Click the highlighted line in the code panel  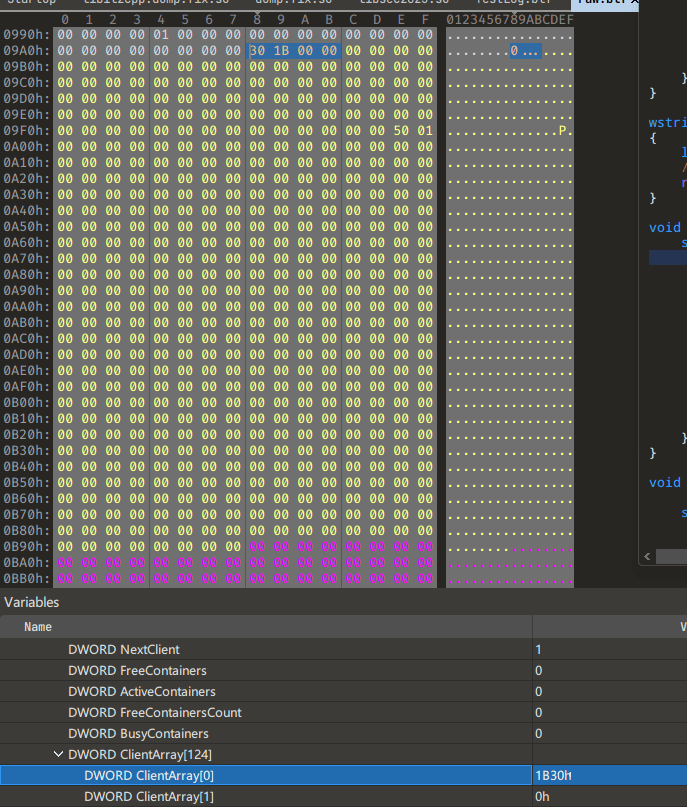pos(667,258)
